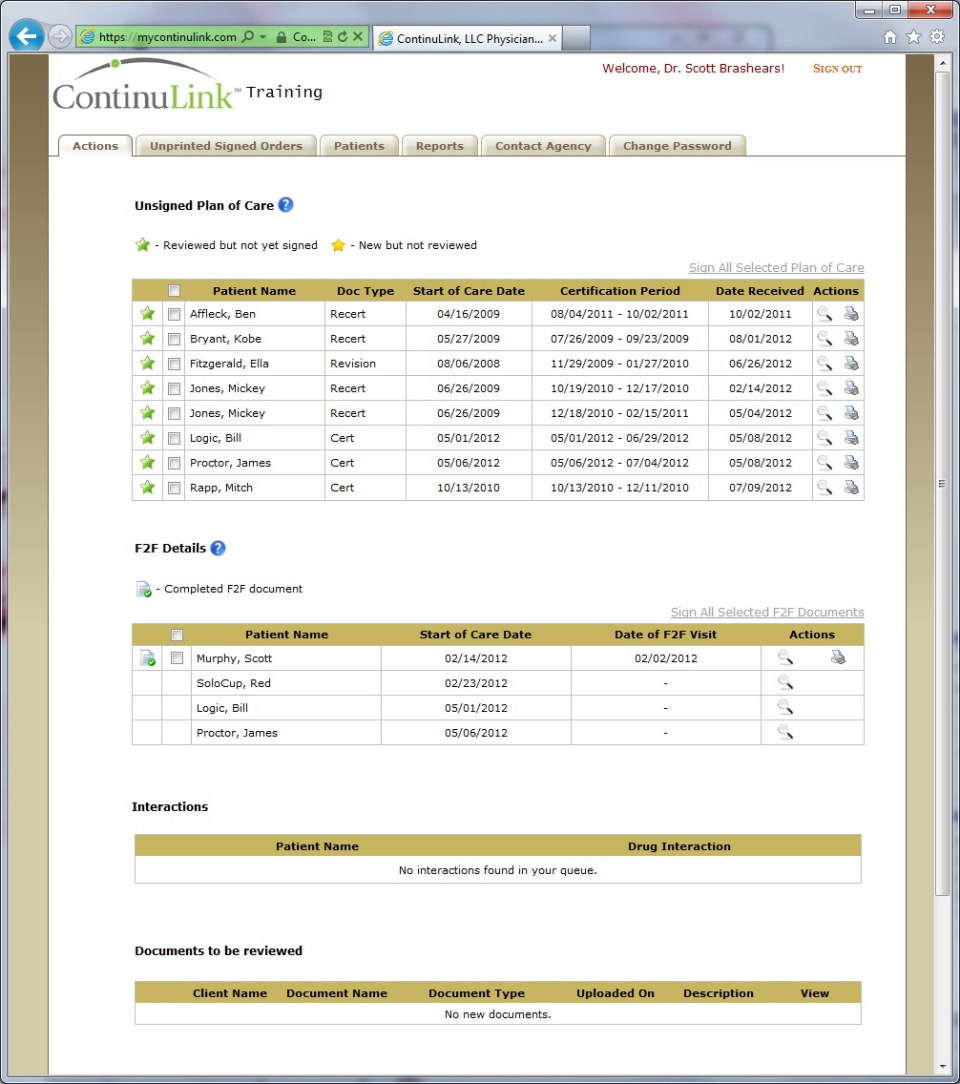Sign out of ContinuLink

click(x=837, y=68)
